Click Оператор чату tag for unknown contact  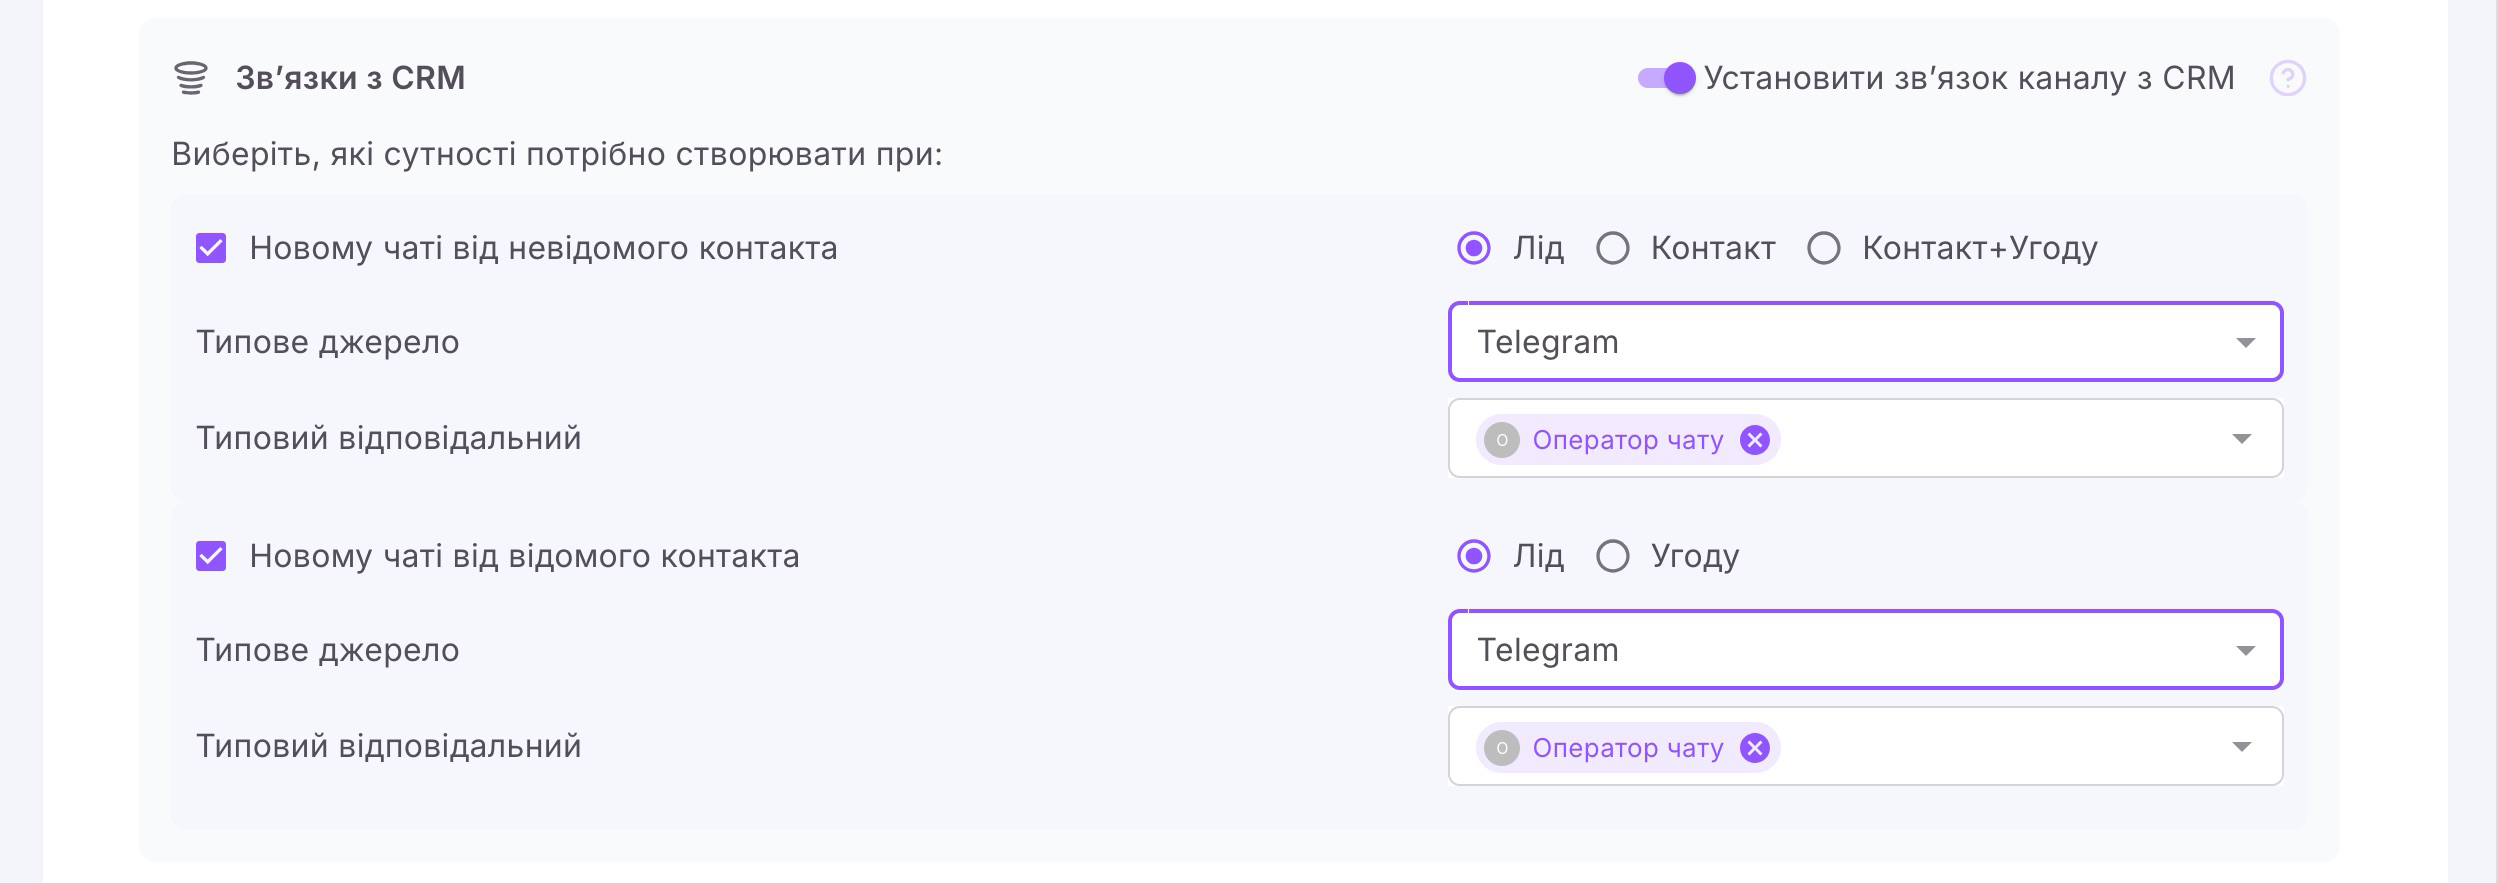(x=1627, y=440)
